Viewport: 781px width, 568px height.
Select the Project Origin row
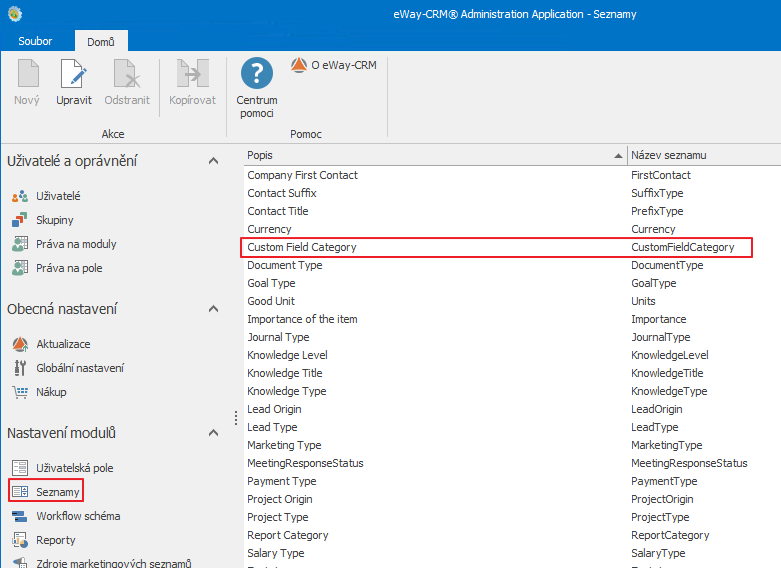coord(513,499)
